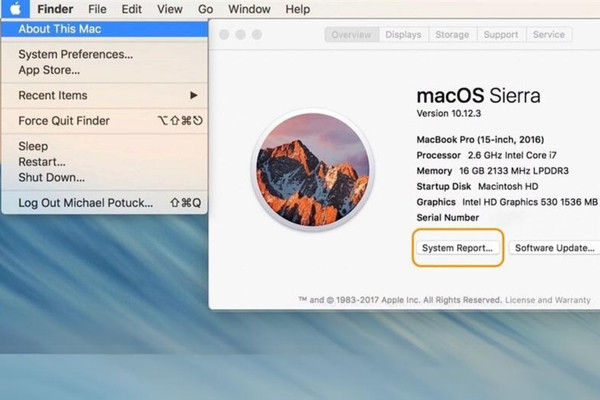The width and height of the screenshot is (600, 400).
Task: Click the macOS Sierra mountain logo
Action: click(x=313, y=170)
